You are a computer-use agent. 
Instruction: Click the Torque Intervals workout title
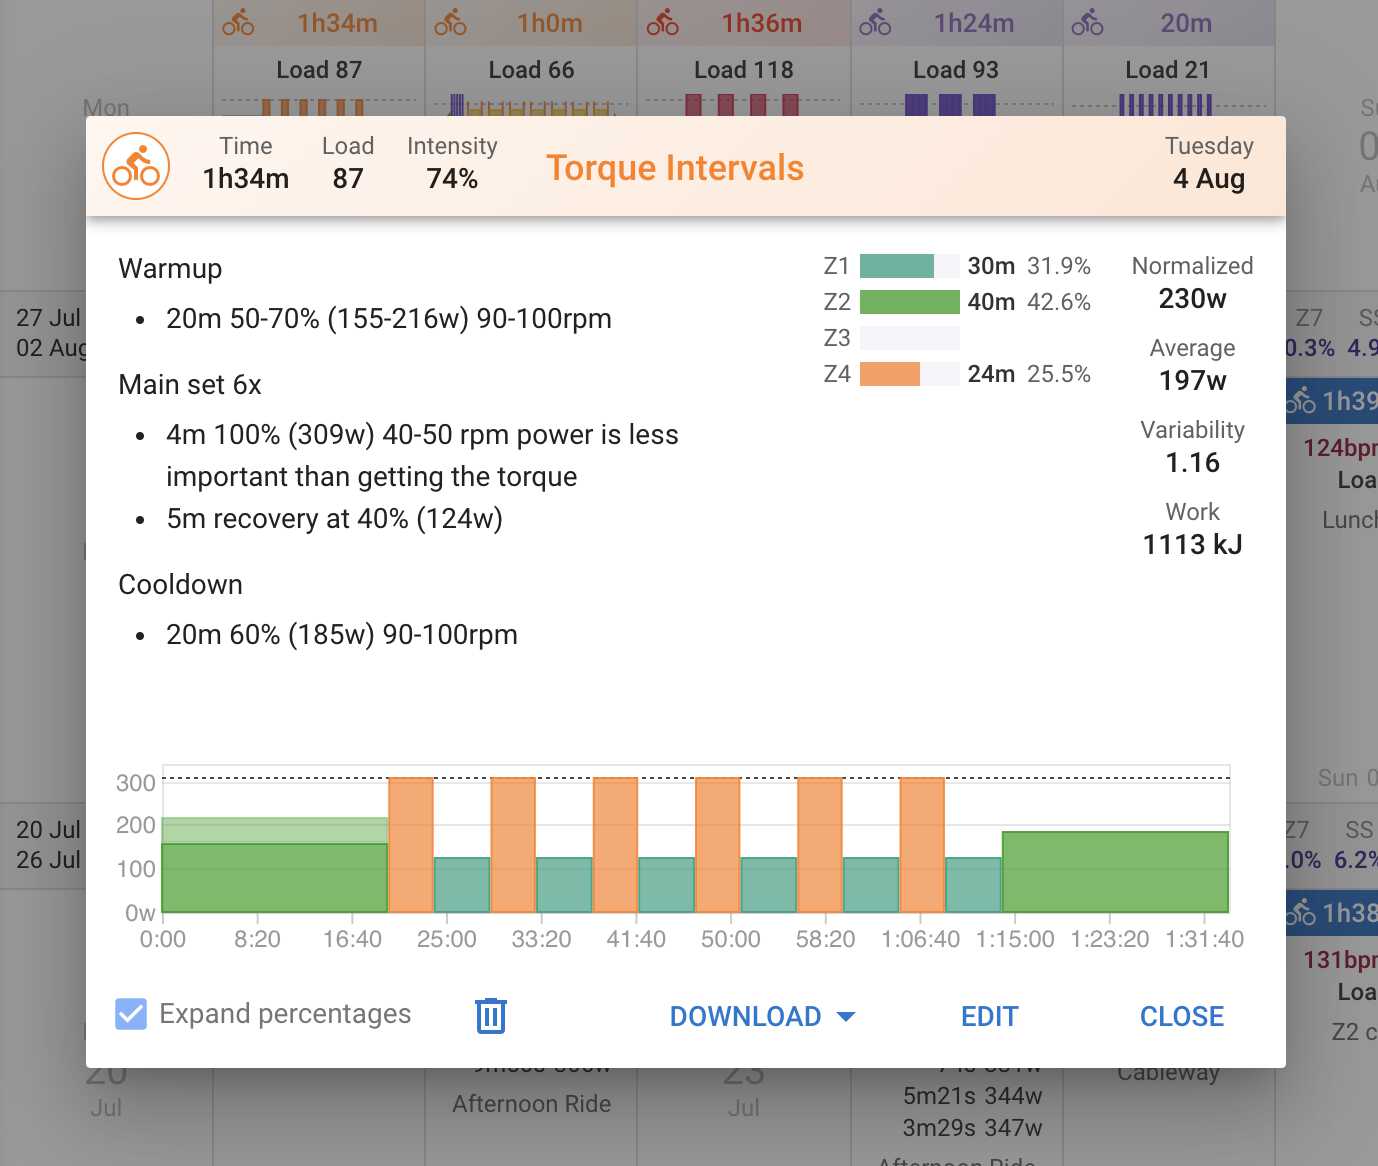click(x=674, y=168)
